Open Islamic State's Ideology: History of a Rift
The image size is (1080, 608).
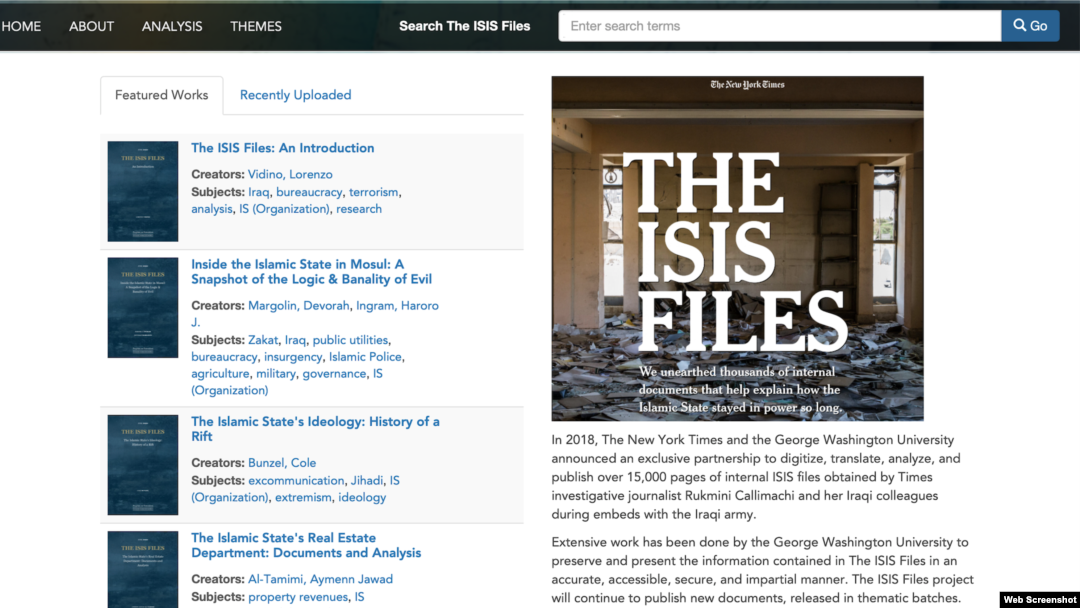[315, 429]
